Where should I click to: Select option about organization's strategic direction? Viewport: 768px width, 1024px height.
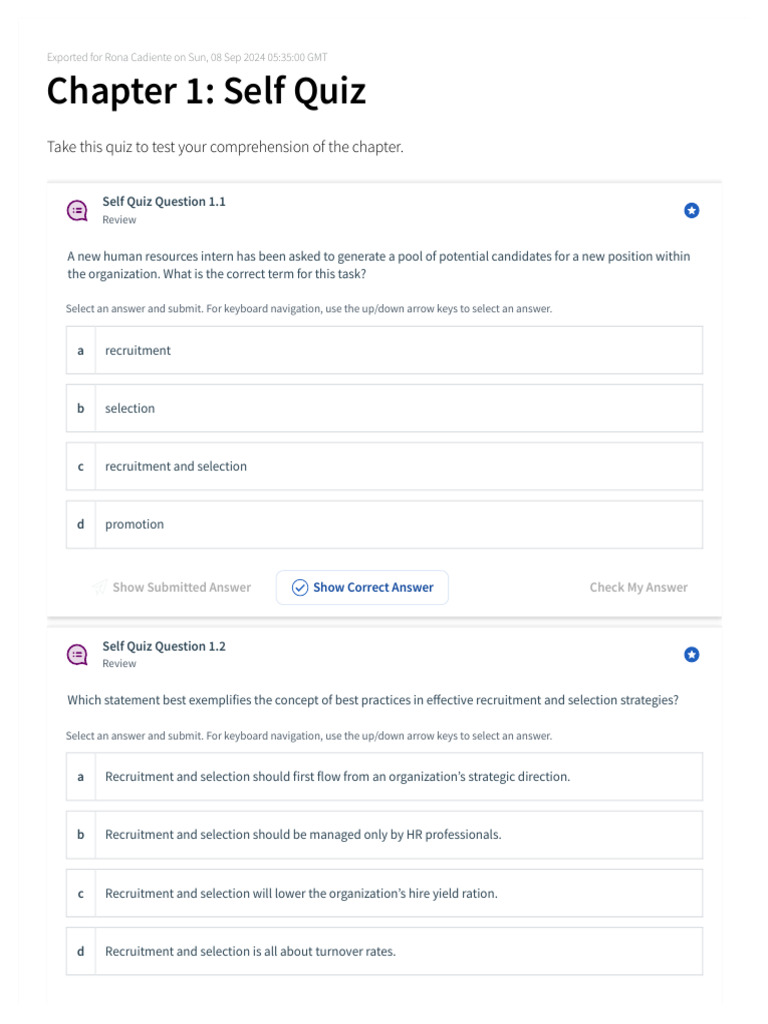[384, 777]
